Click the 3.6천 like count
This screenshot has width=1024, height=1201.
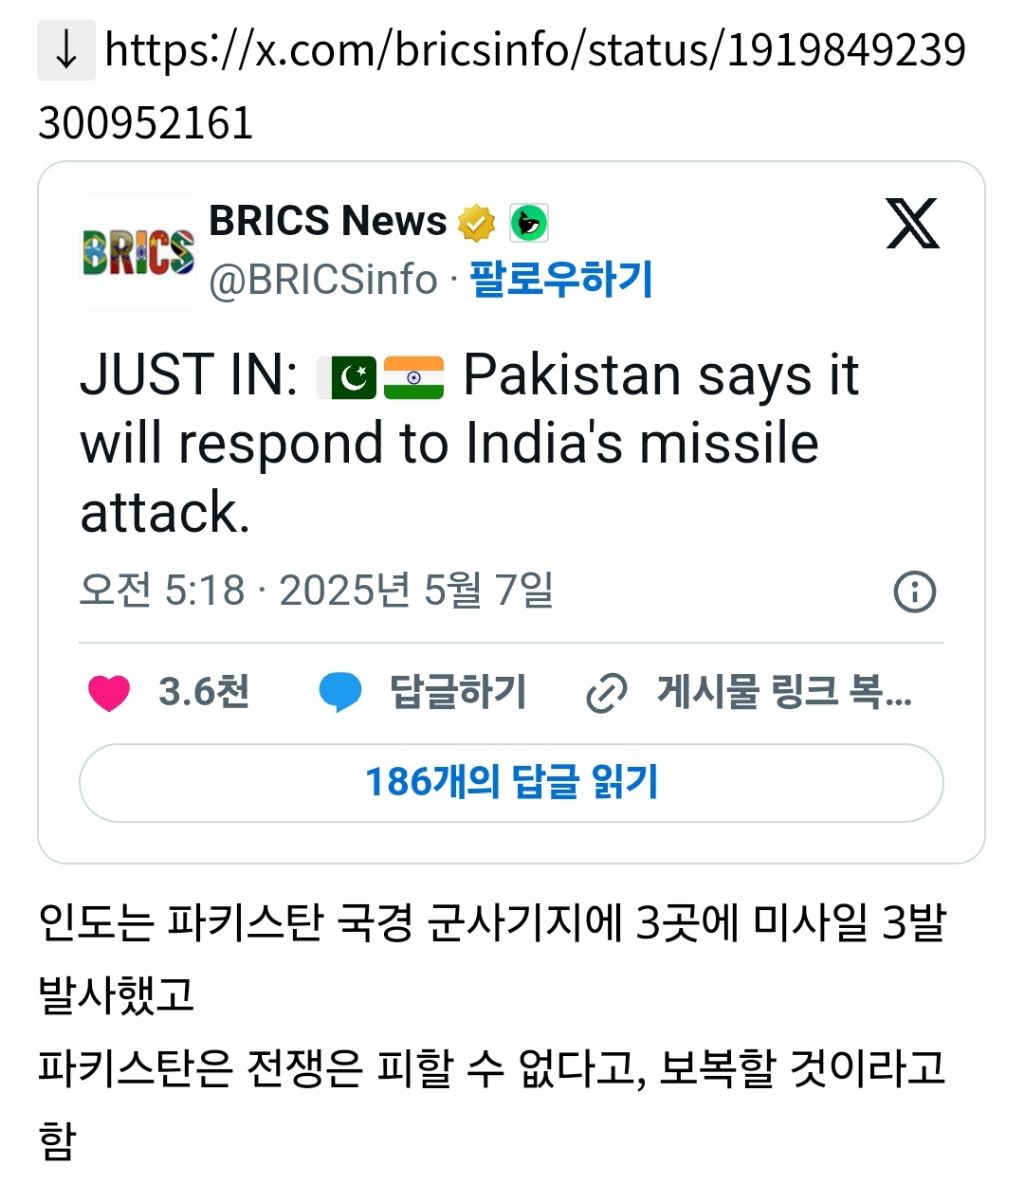pos(204,692)
